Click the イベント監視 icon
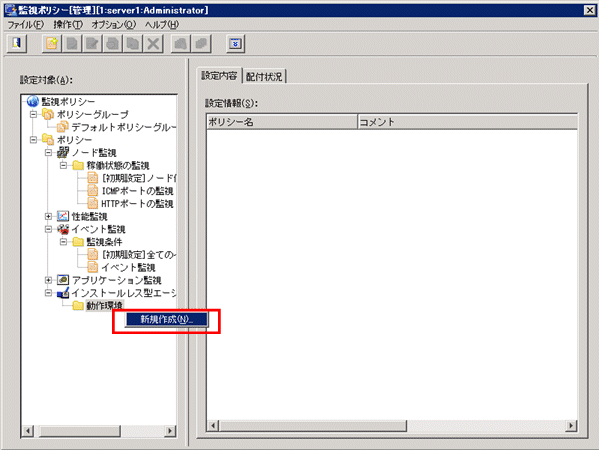The width and height of the screenshot is (599, 450). click(x=63, y=229)
